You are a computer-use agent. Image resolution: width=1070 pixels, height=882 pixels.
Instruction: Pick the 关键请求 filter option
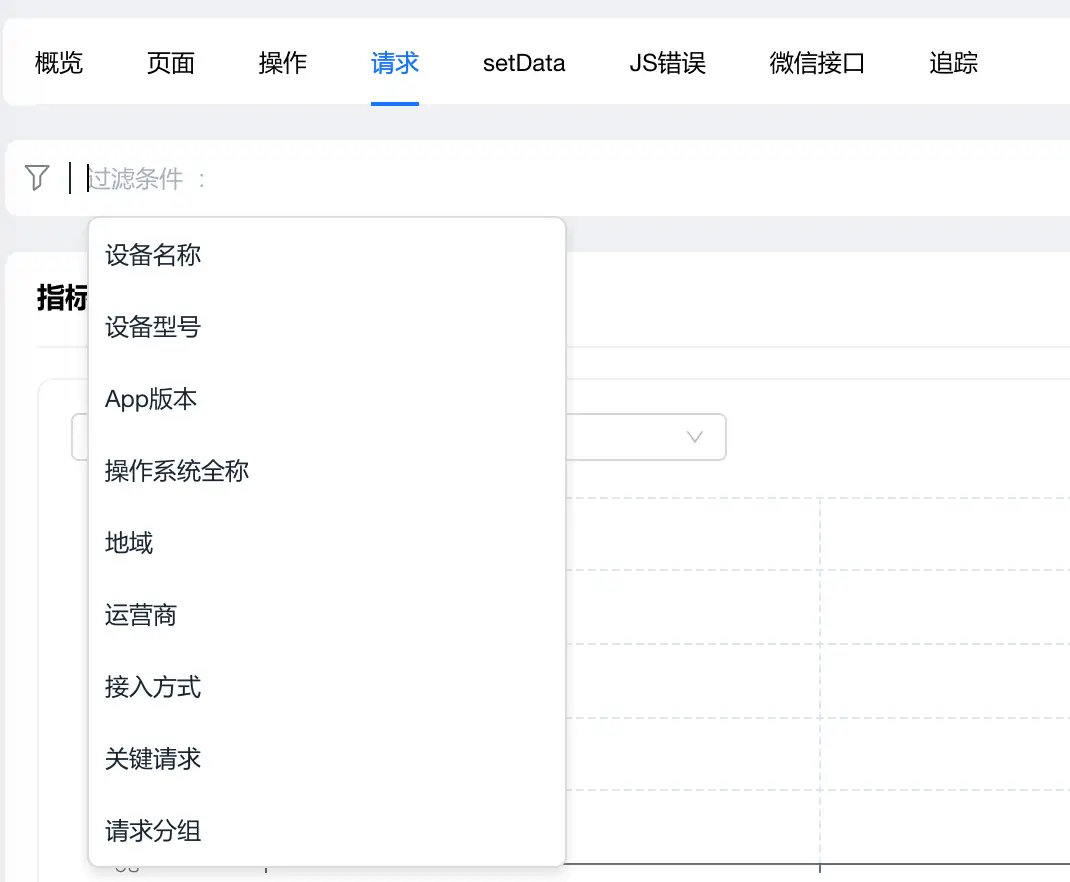(x=153, y=759)
